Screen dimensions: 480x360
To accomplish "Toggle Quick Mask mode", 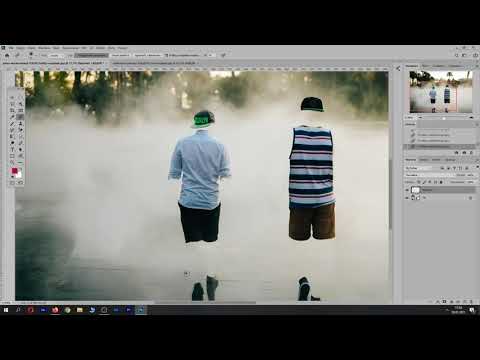I will 12,183.
